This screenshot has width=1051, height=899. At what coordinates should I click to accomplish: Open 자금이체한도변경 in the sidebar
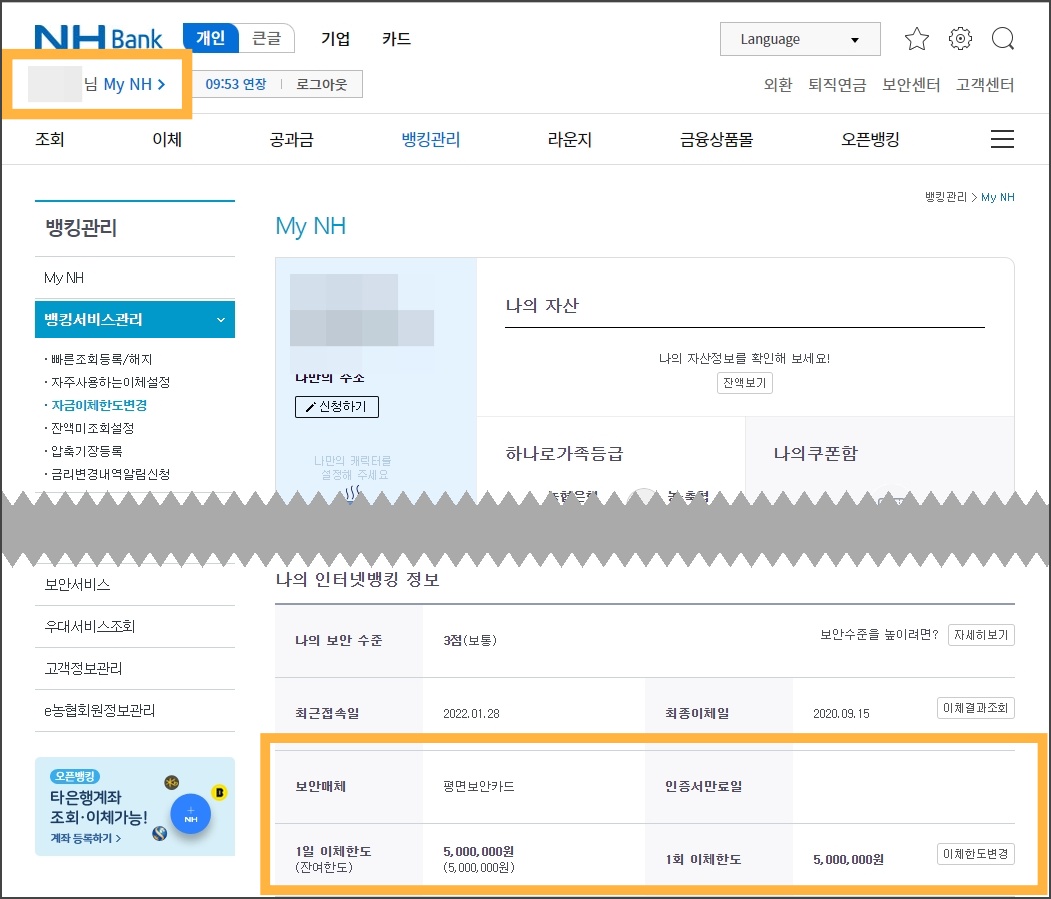[99, 405]
